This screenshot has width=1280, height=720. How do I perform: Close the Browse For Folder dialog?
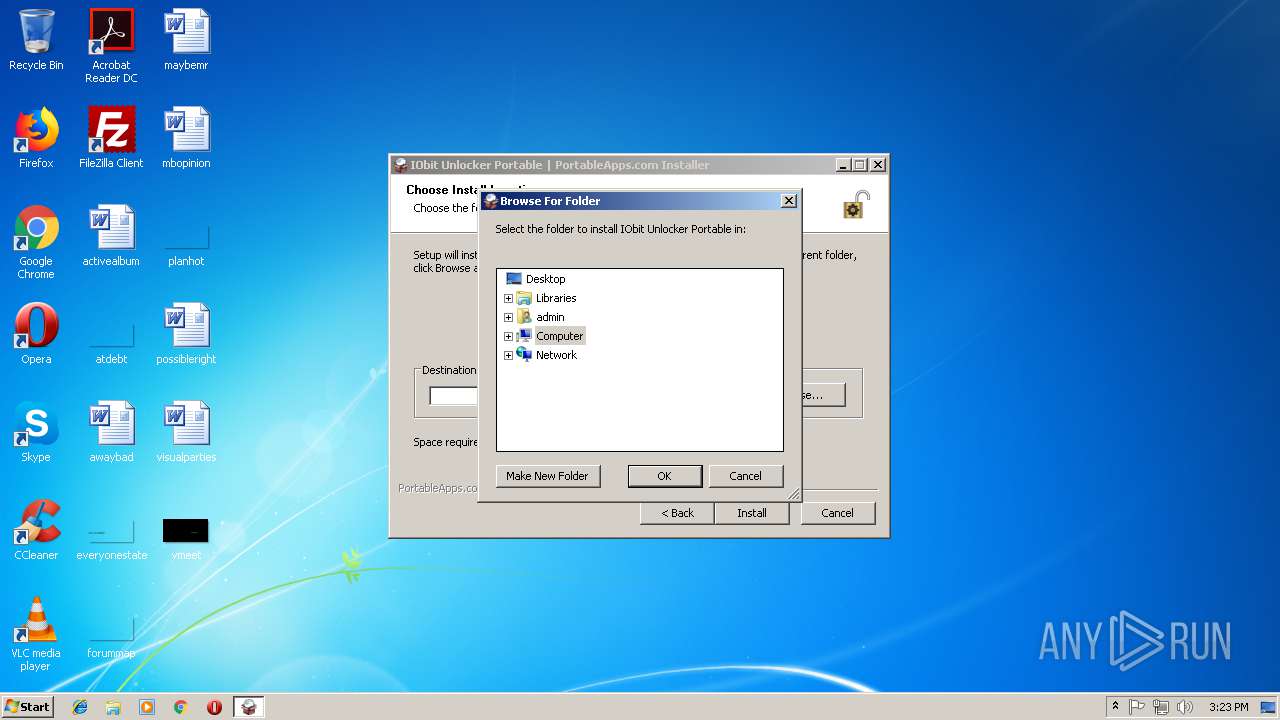coord(788,201)
